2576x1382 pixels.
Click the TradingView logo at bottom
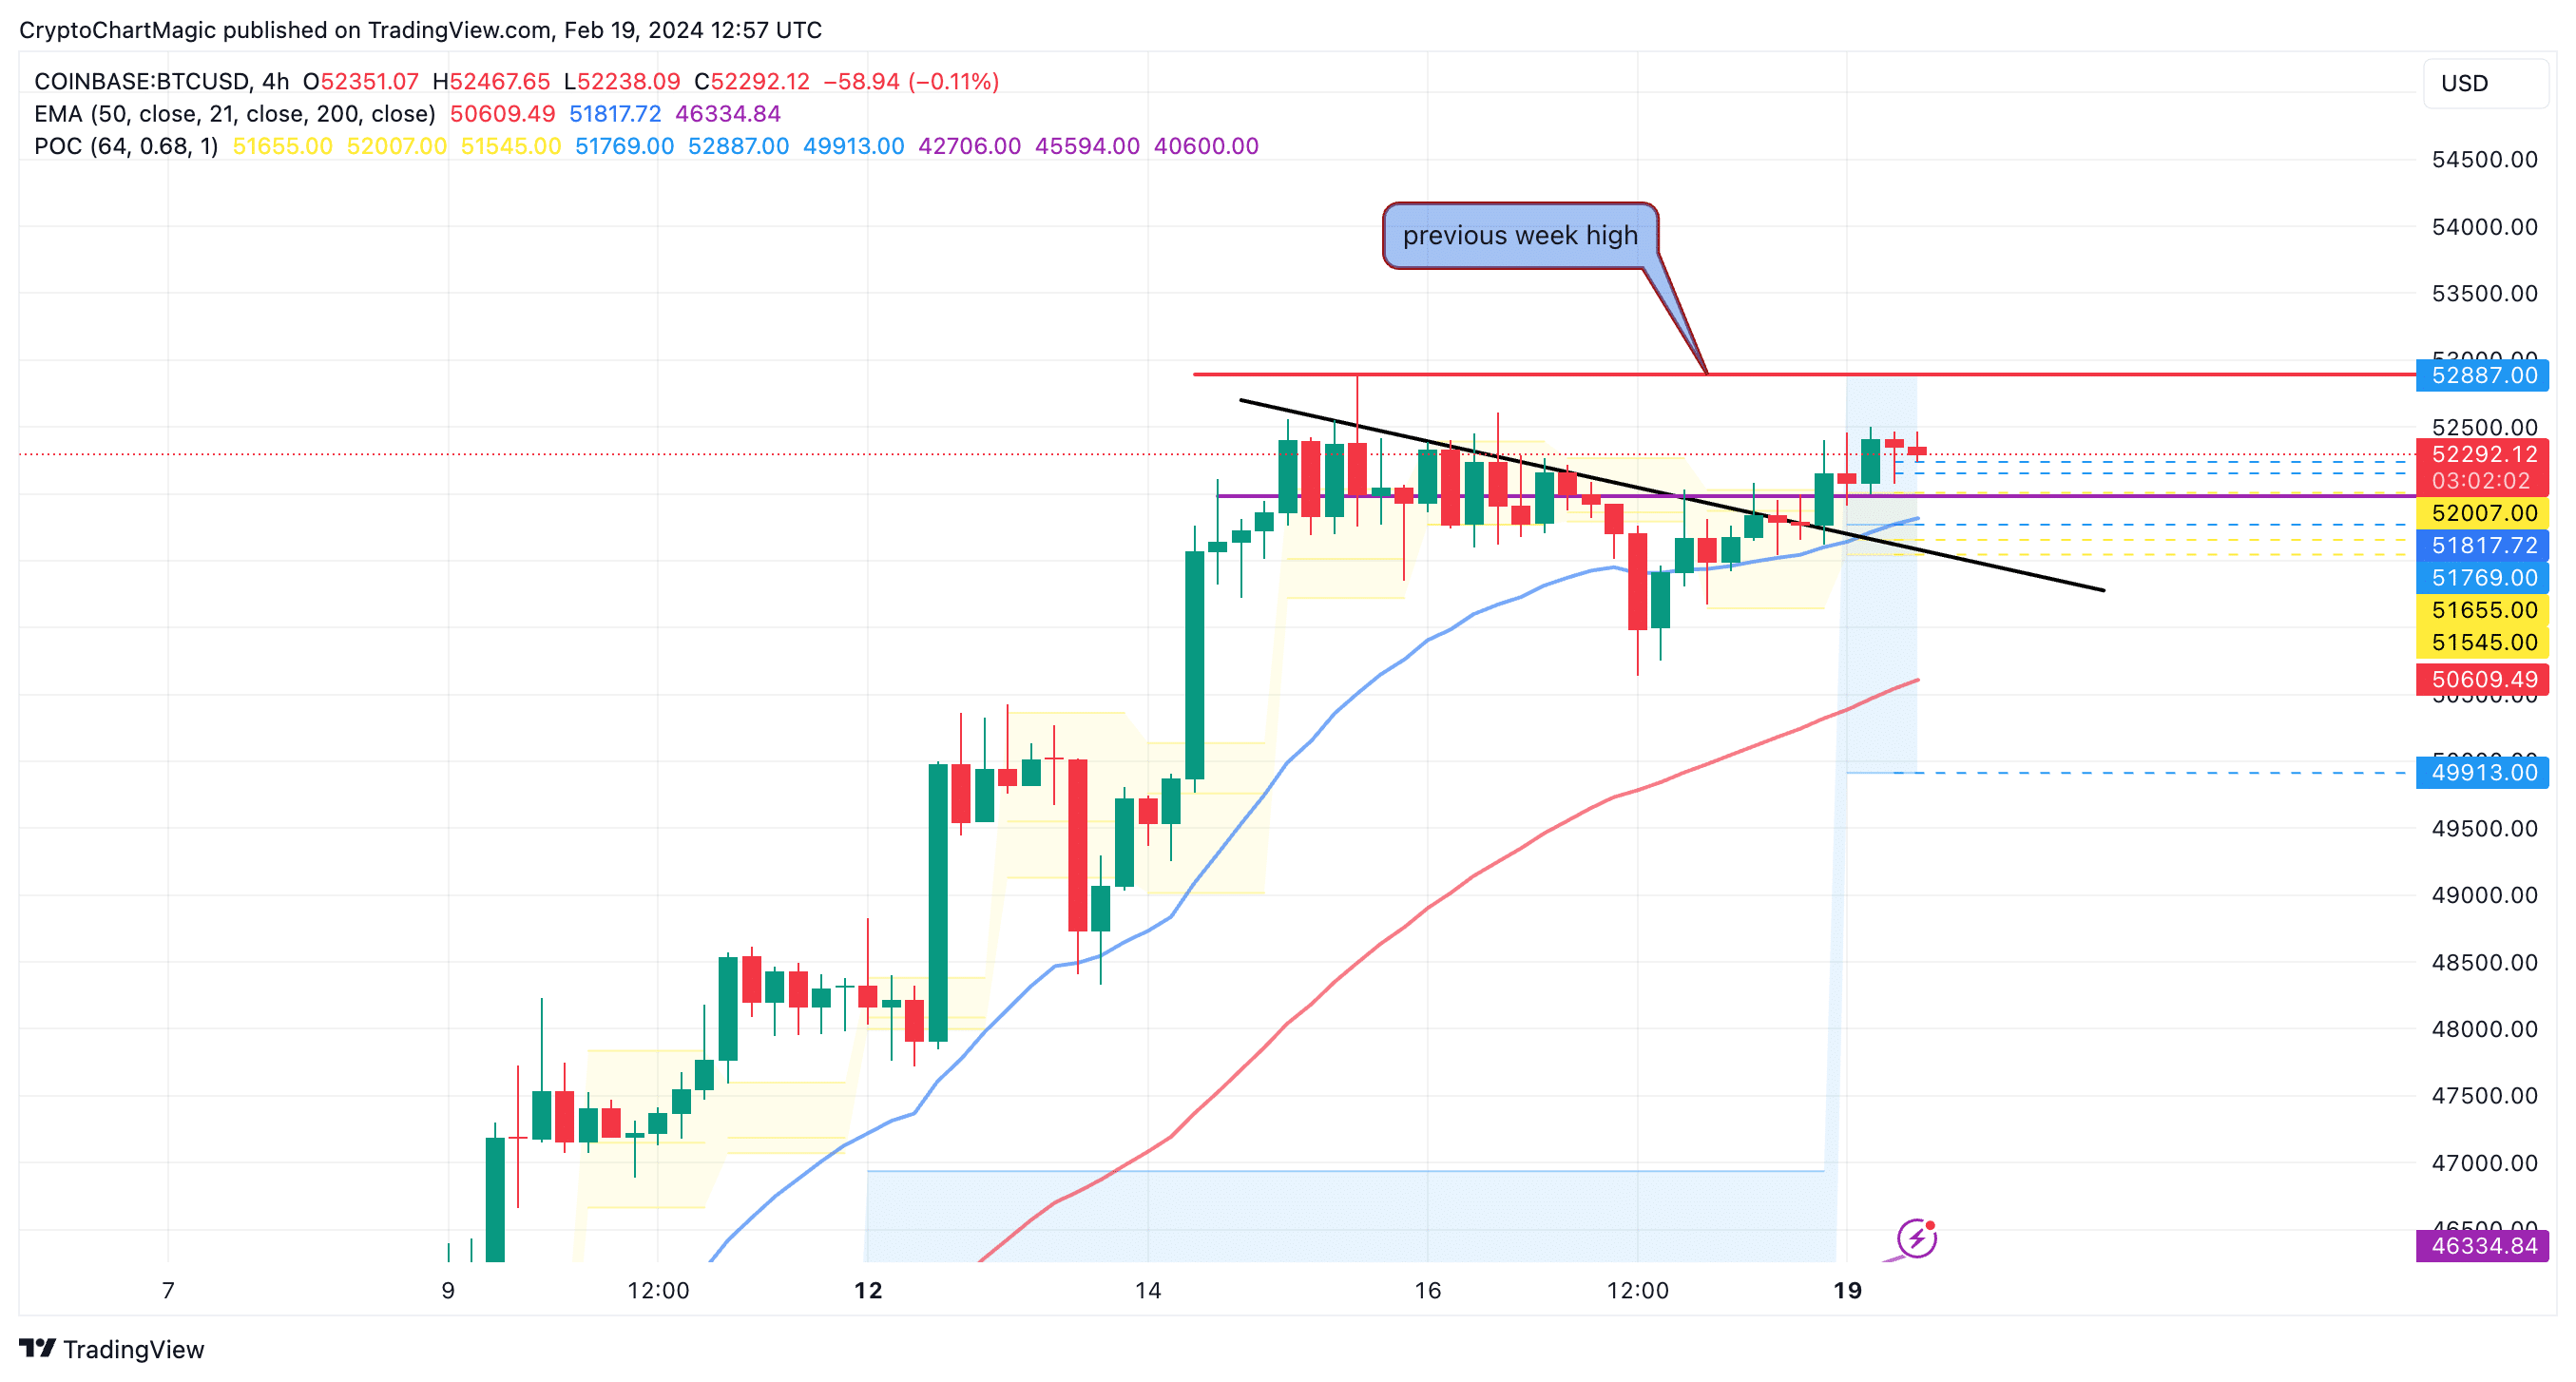point(111,1349)
